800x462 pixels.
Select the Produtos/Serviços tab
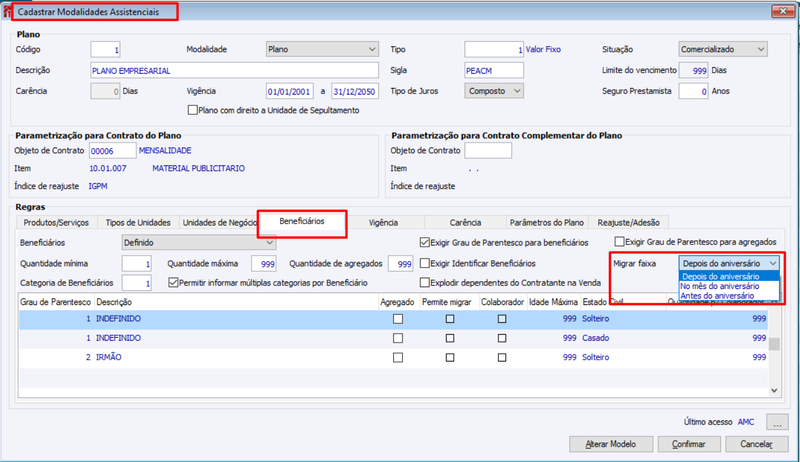56,223
